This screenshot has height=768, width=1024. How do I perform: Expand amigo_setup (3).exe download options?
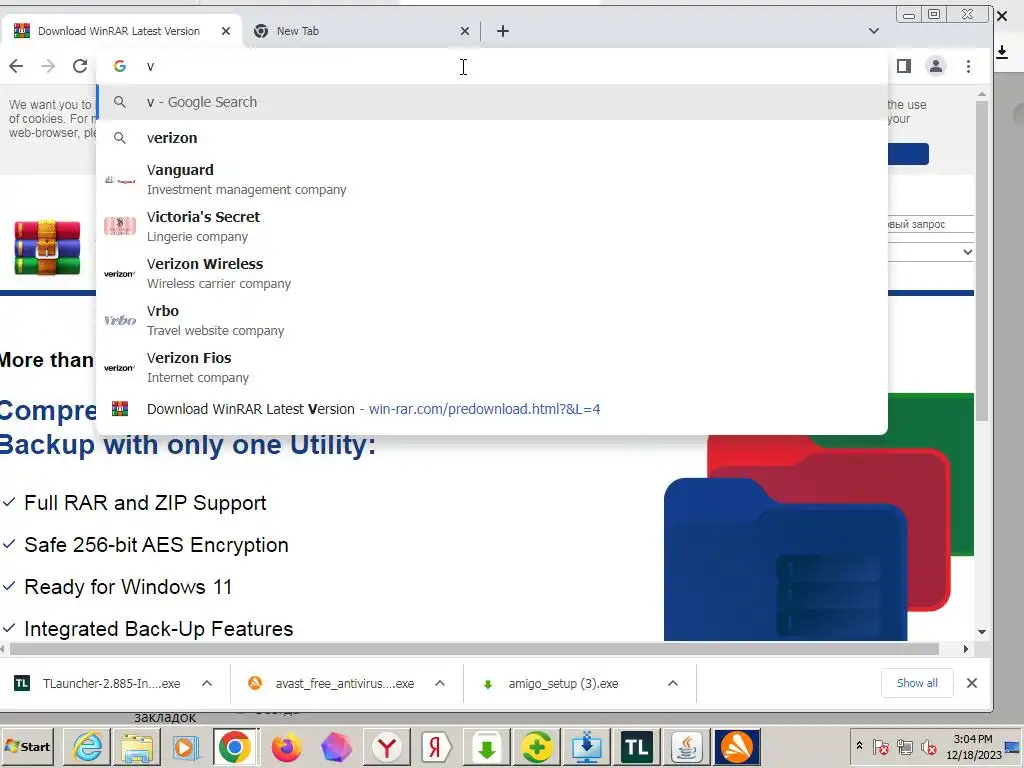673,683
